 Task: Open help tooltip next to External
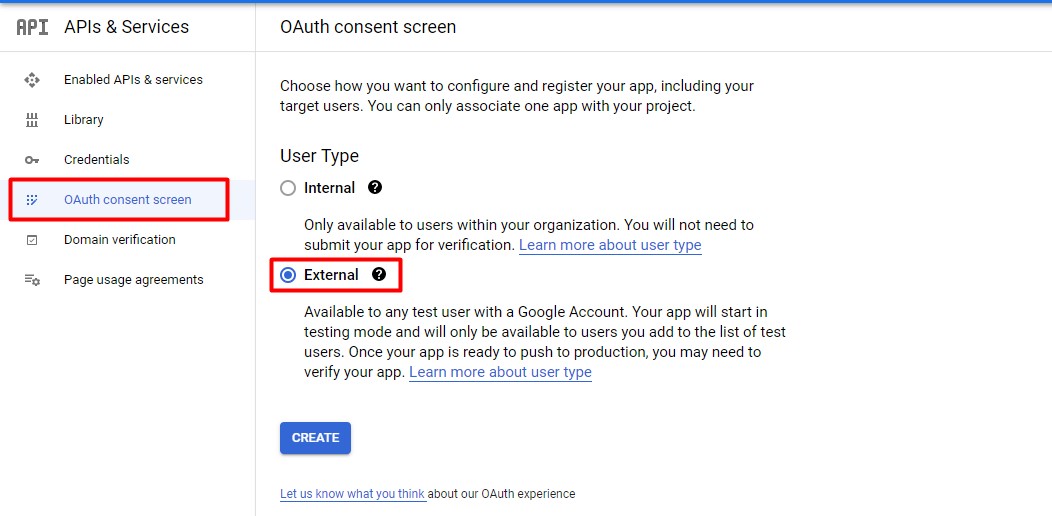coord(379,274)
